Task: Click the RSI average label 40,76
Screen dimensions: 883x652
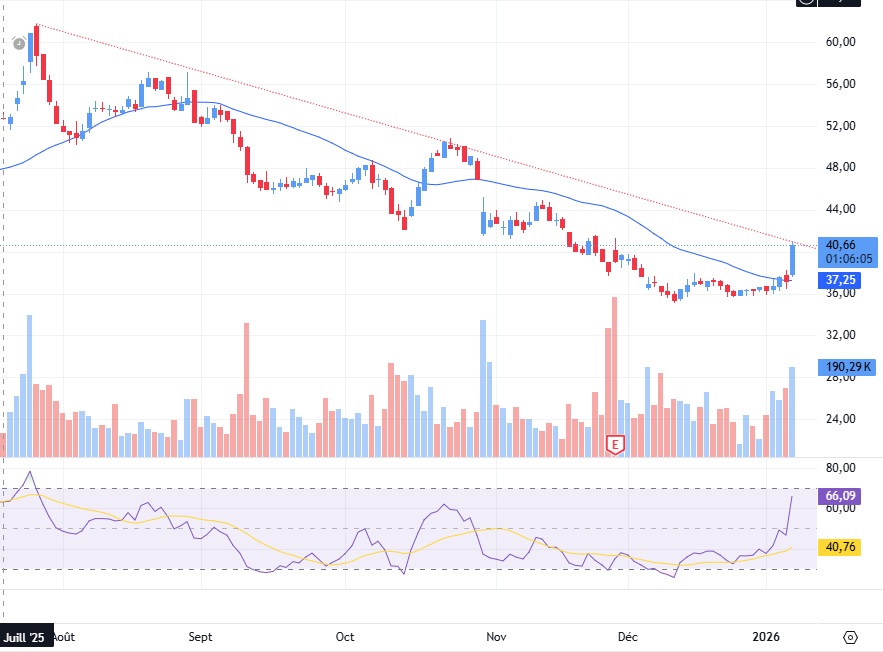Action: click(840, 547)
